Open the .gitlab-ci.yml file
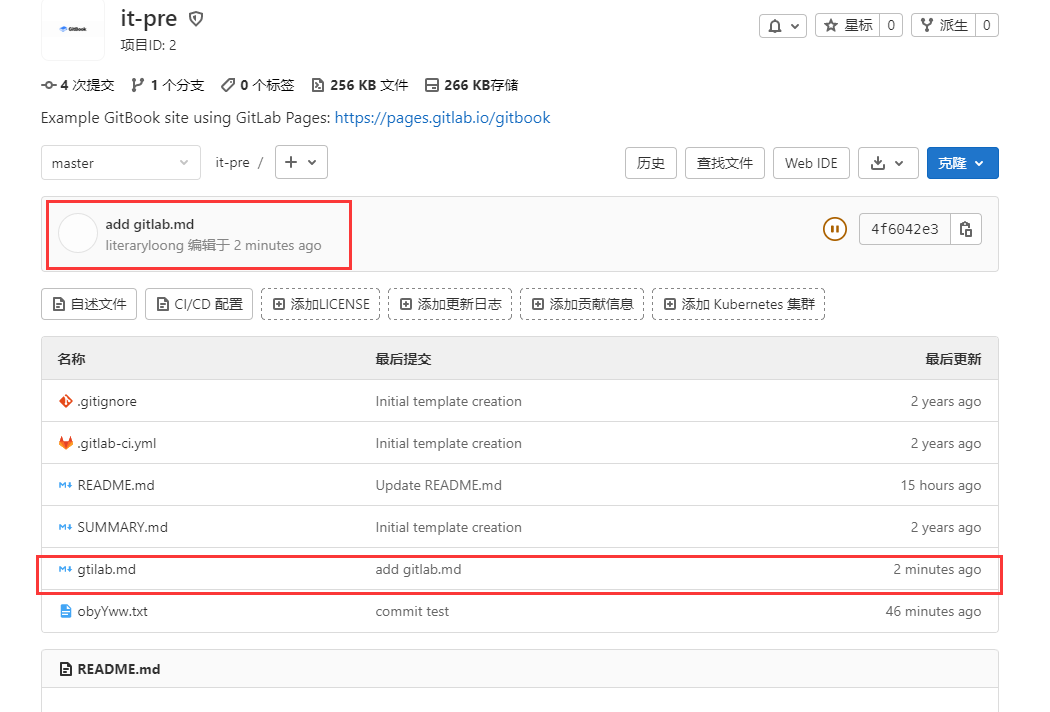 [x=117, y=443]
